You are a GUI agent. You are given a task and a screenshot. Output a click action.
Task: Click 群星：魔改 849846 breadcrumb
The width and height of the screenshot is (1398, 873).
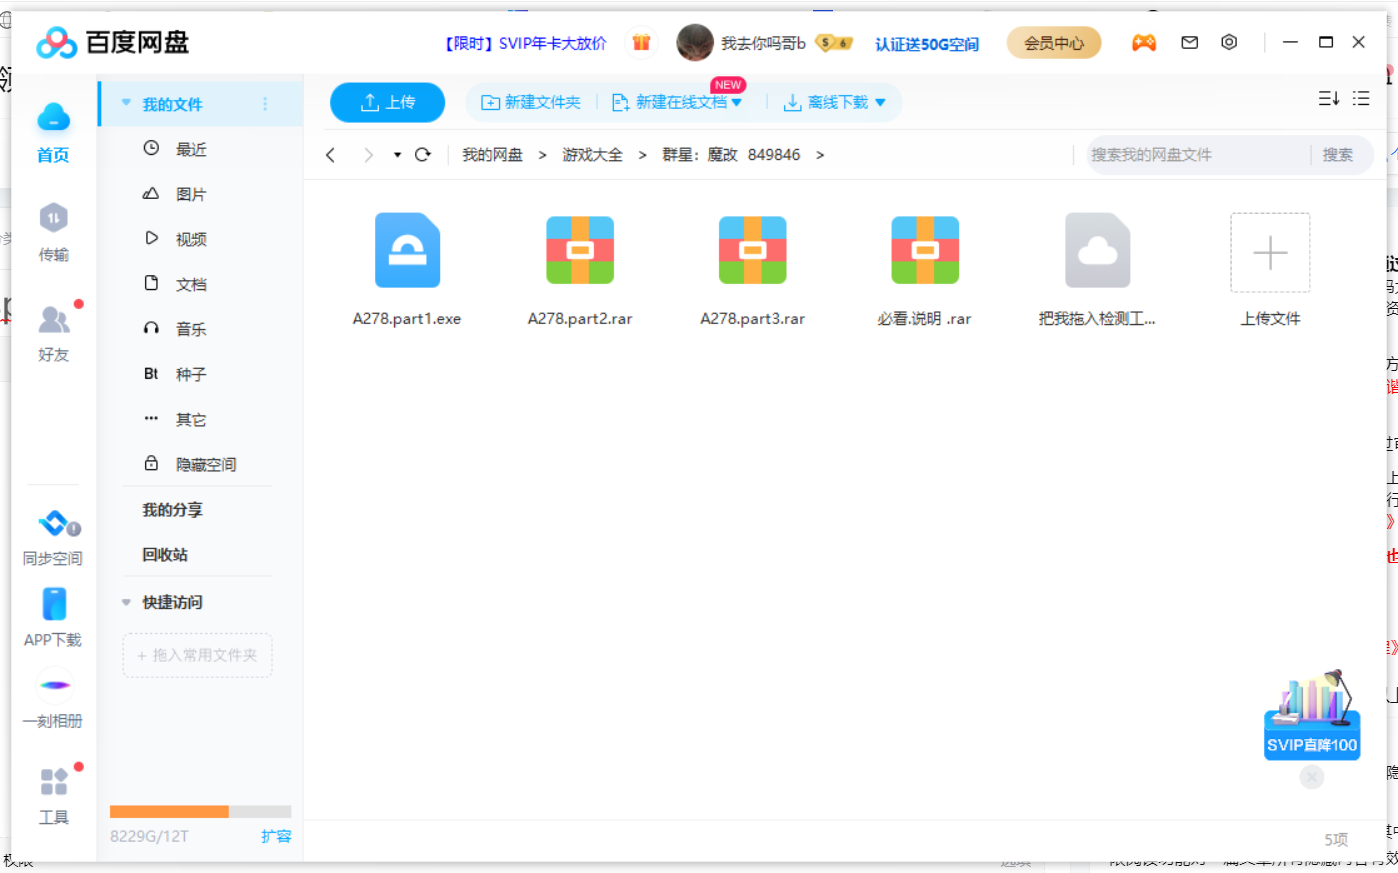(731, 155)
